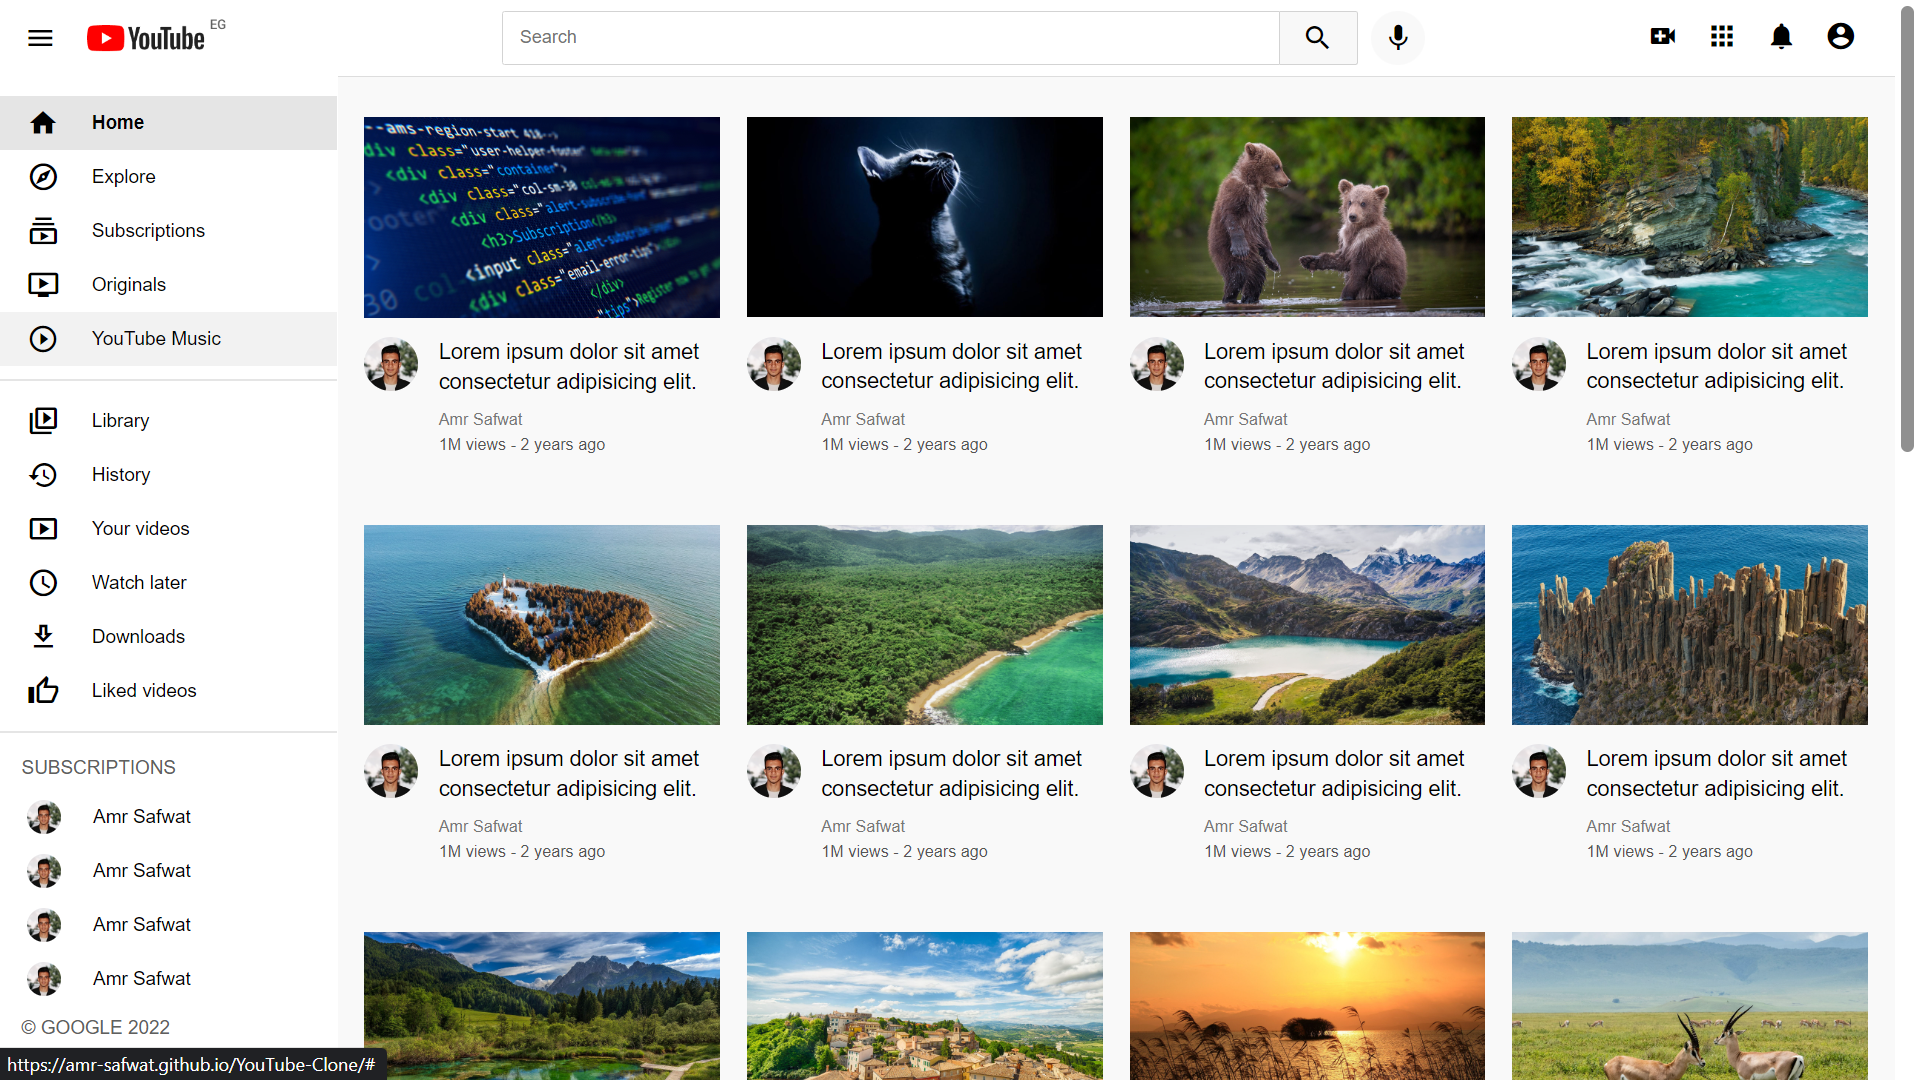Click views text under forest coastline video
This screenshot has height=1080, width=1920.
(904, 851)
